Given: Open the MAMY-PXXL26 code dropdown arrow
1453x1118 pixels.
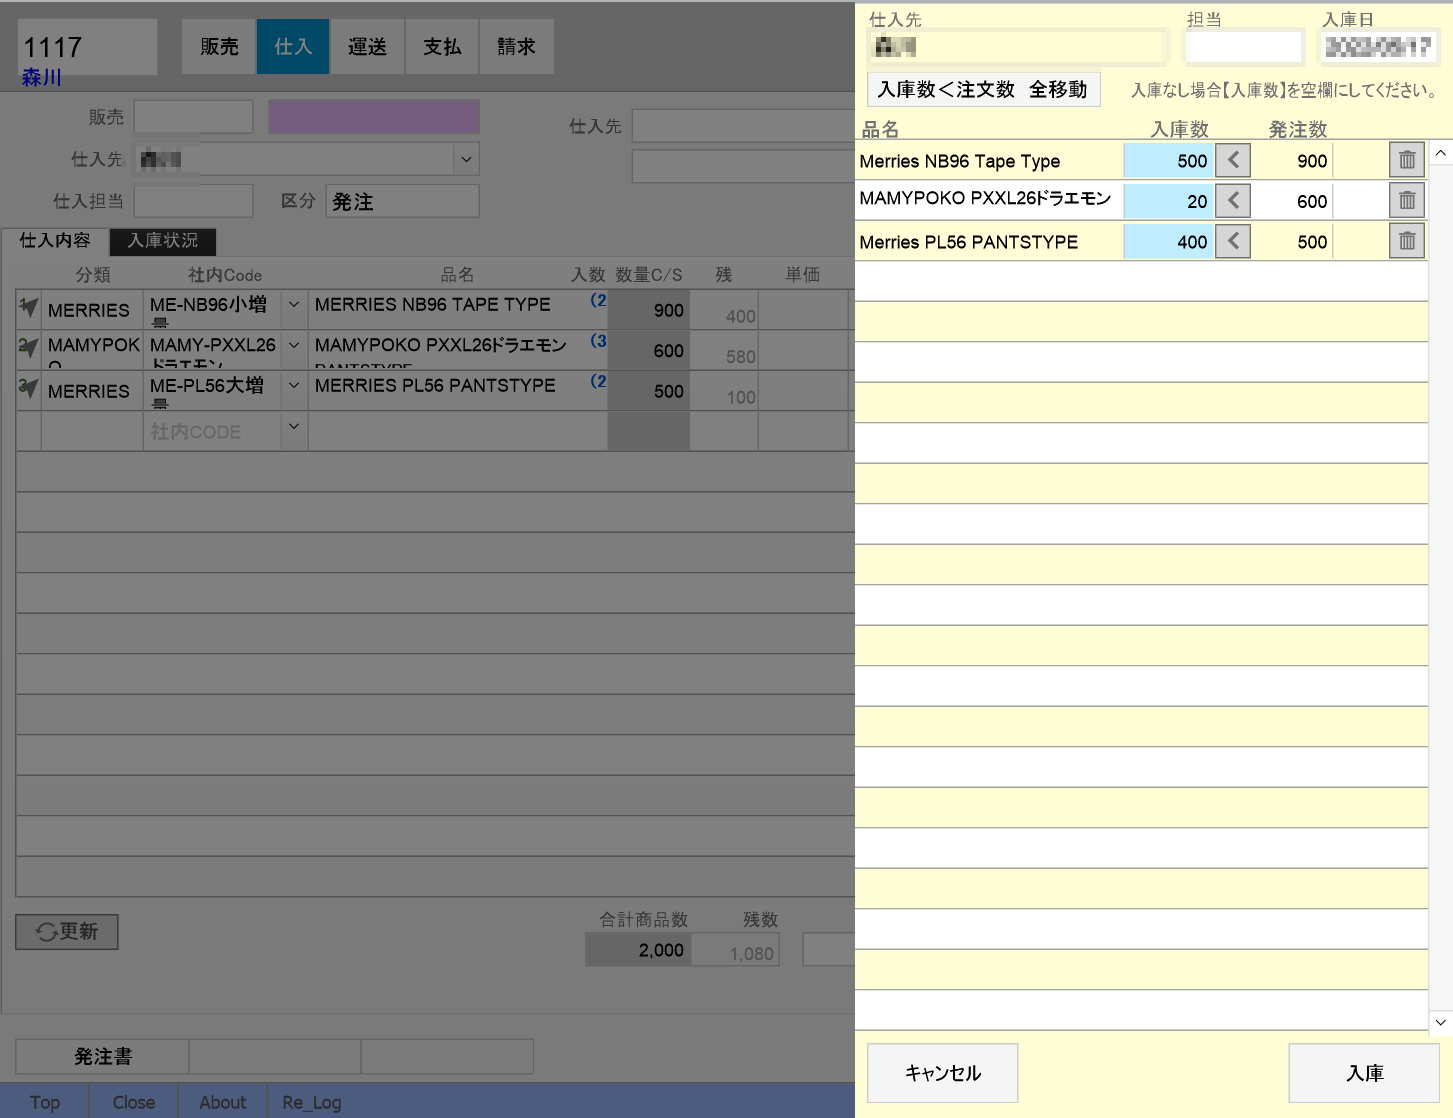Looking at the screenshot, I should click(x=294, y=345).
